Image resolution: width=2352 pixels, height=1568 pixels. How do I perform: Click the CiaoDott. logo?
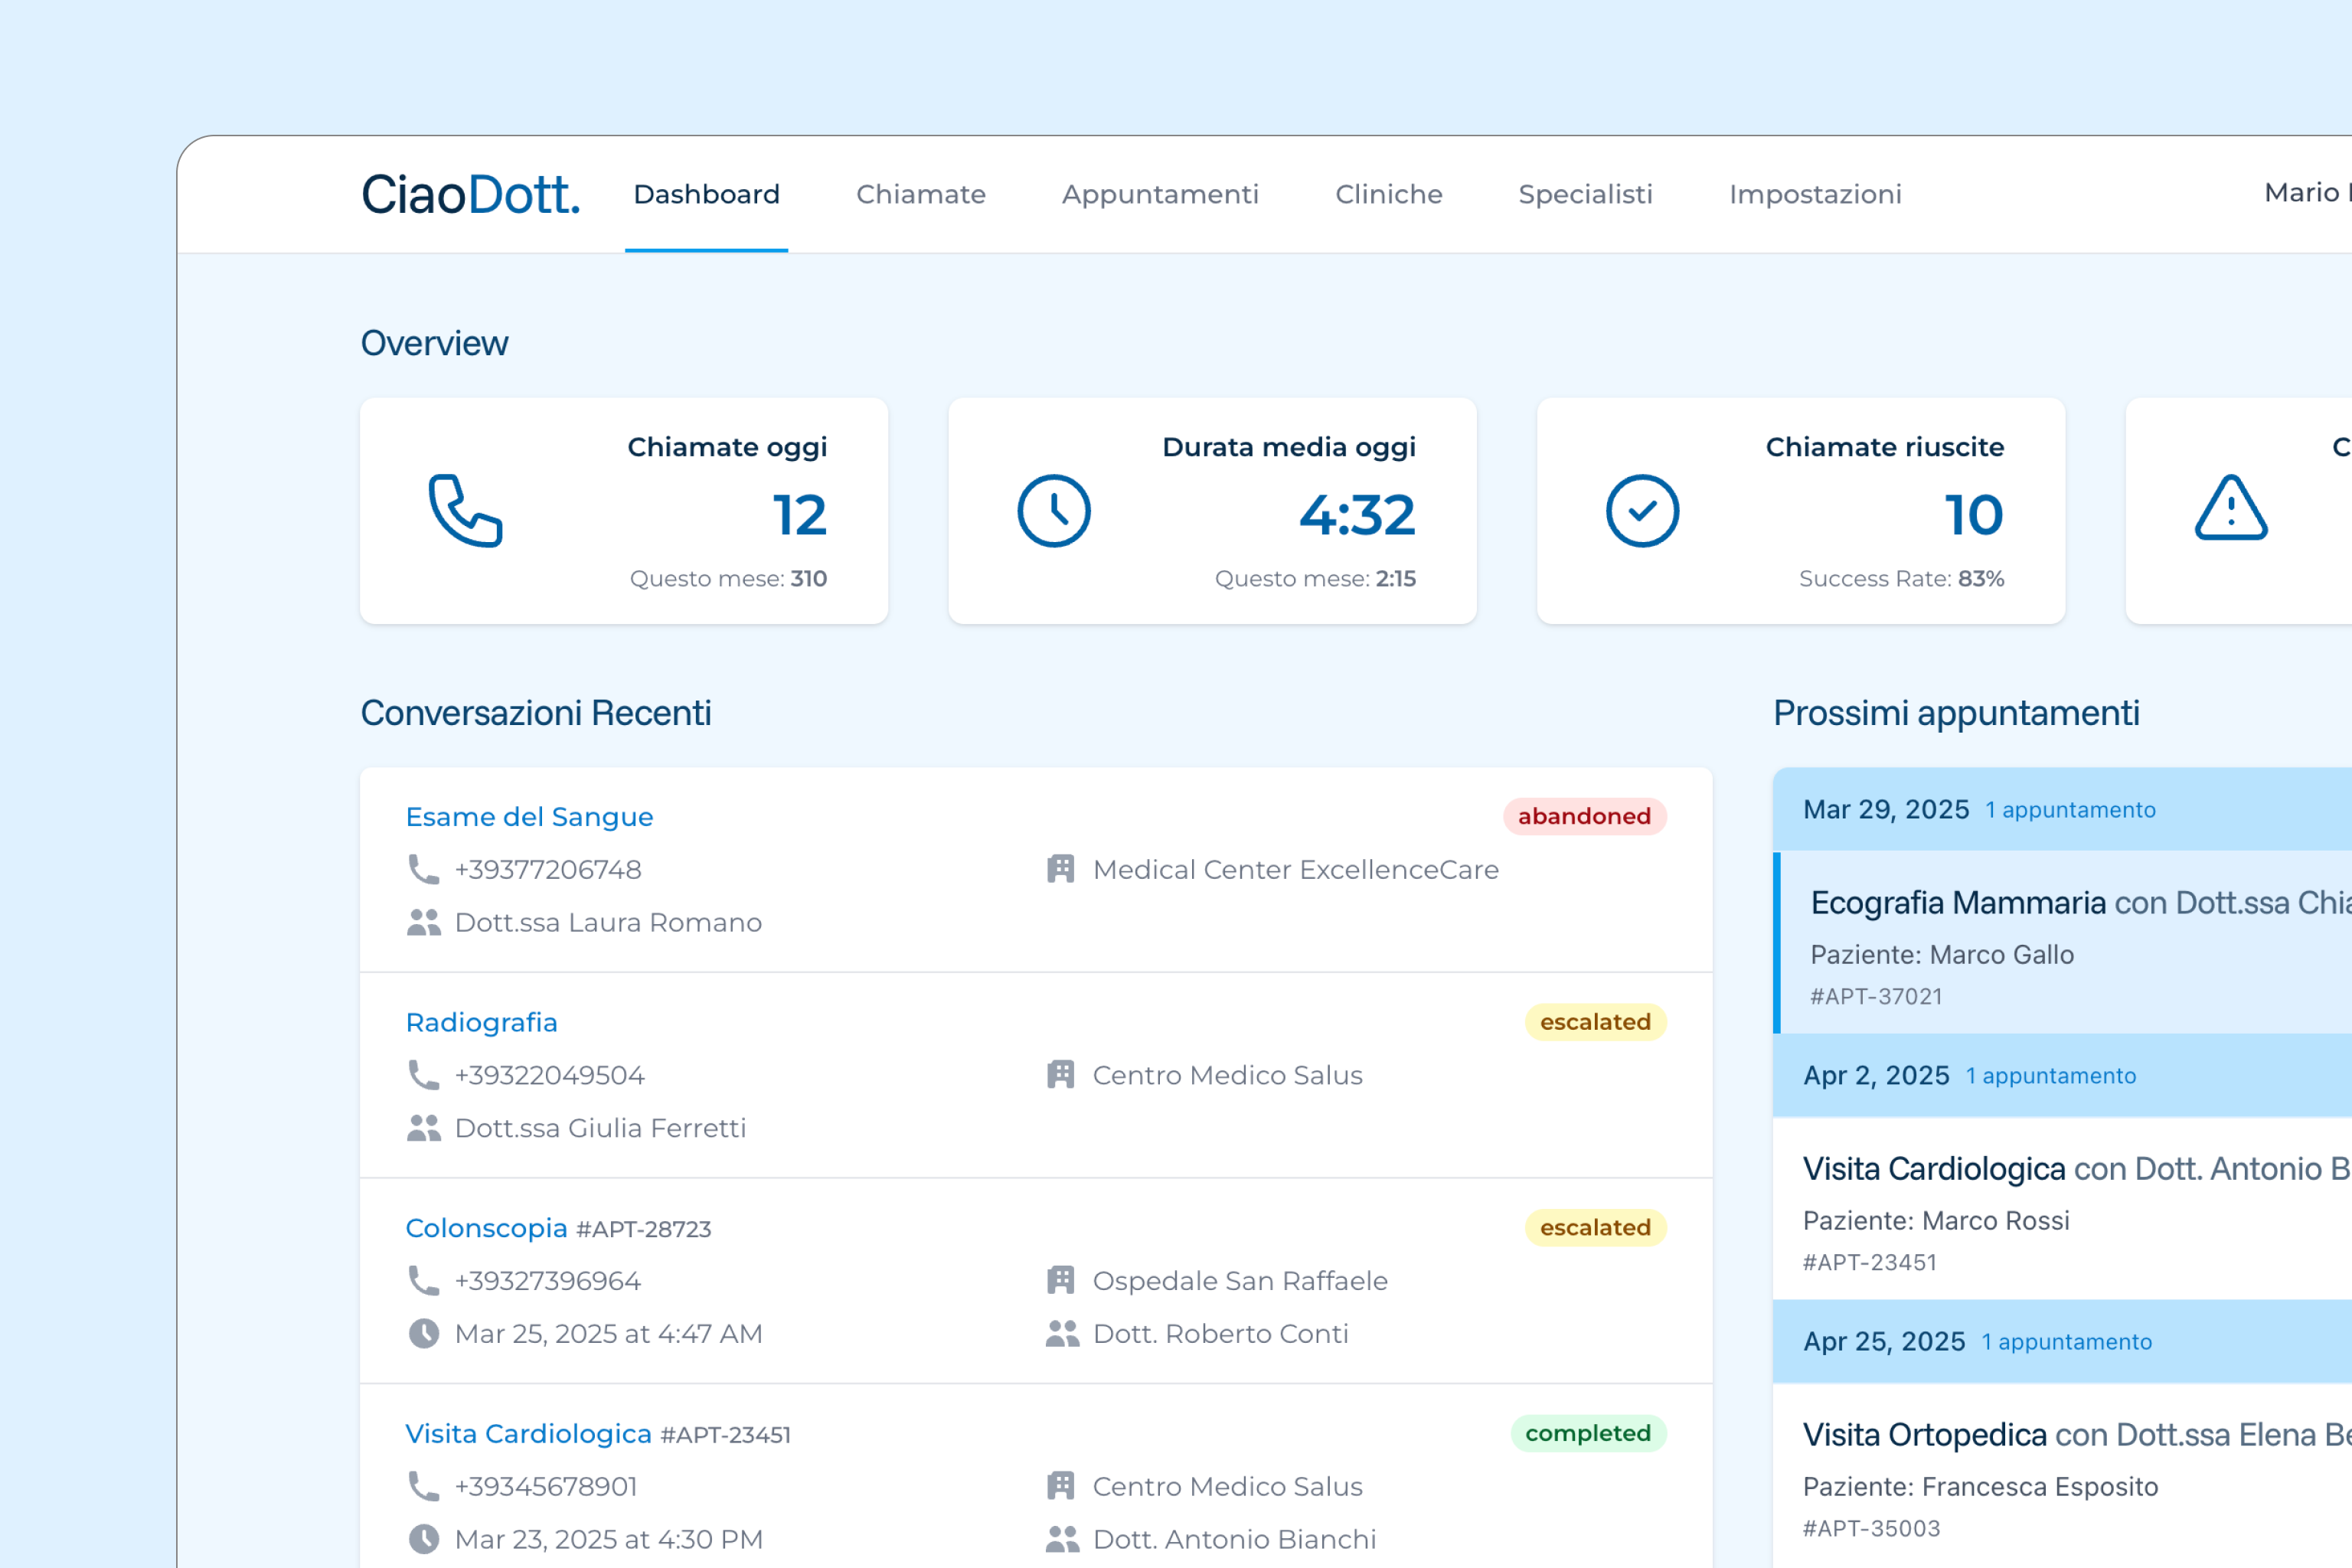tap(470, 194)
